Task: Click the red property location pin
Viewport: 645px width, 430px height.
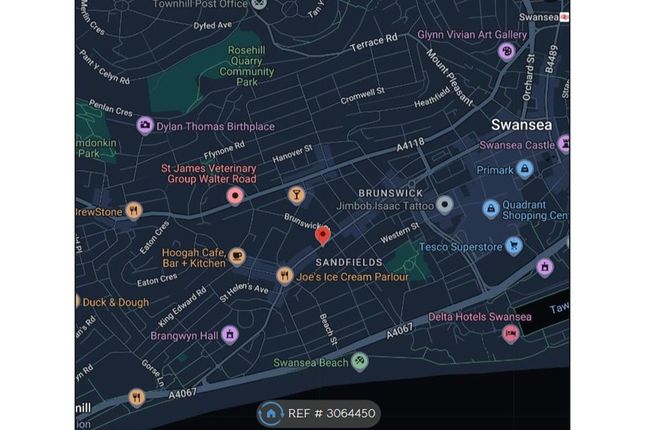Action: [x=323, y=237]
